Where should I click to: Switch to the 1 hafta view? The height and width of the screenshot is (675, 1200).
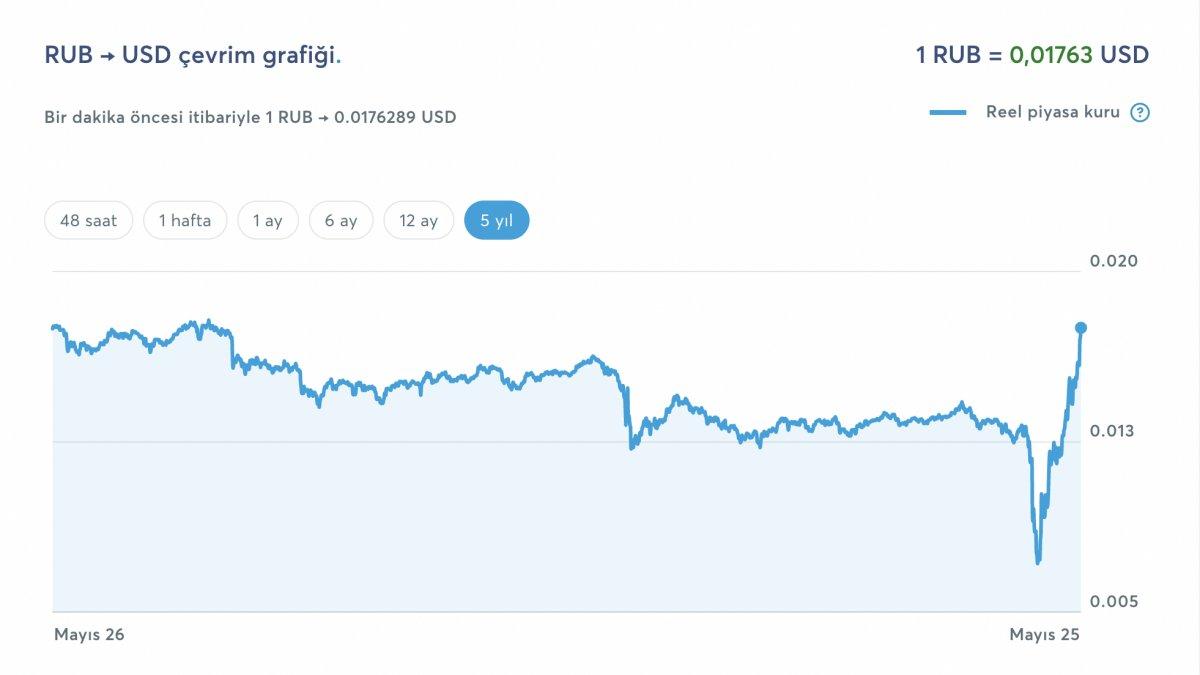185,220
